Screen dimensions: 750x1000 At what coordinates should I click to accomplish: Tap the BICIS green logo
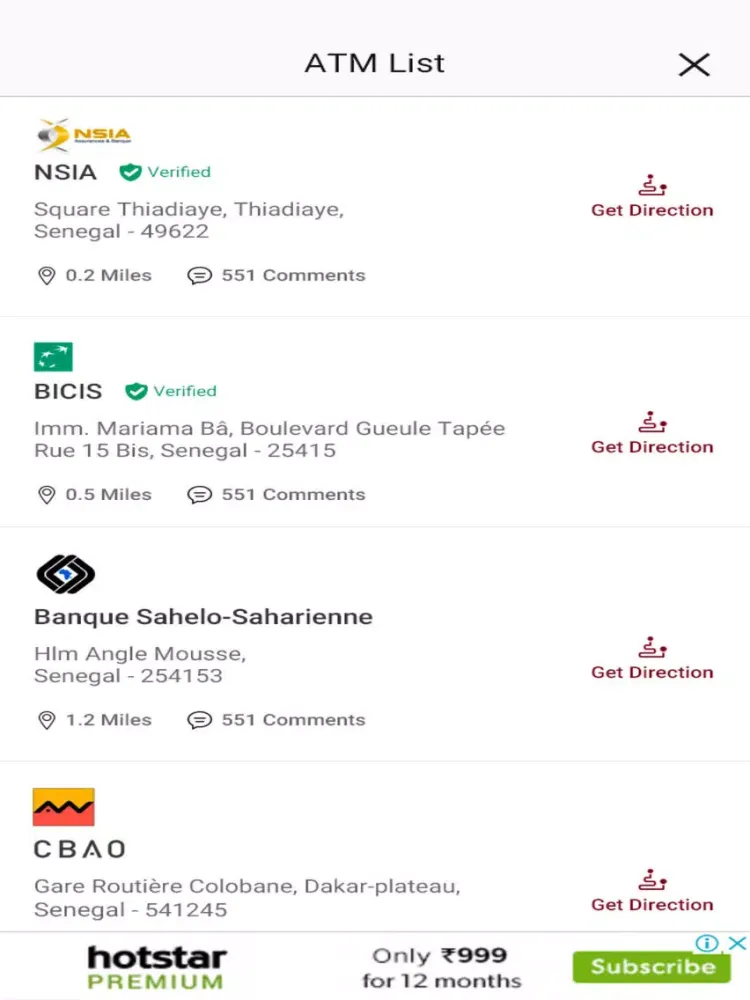point(53,357)
